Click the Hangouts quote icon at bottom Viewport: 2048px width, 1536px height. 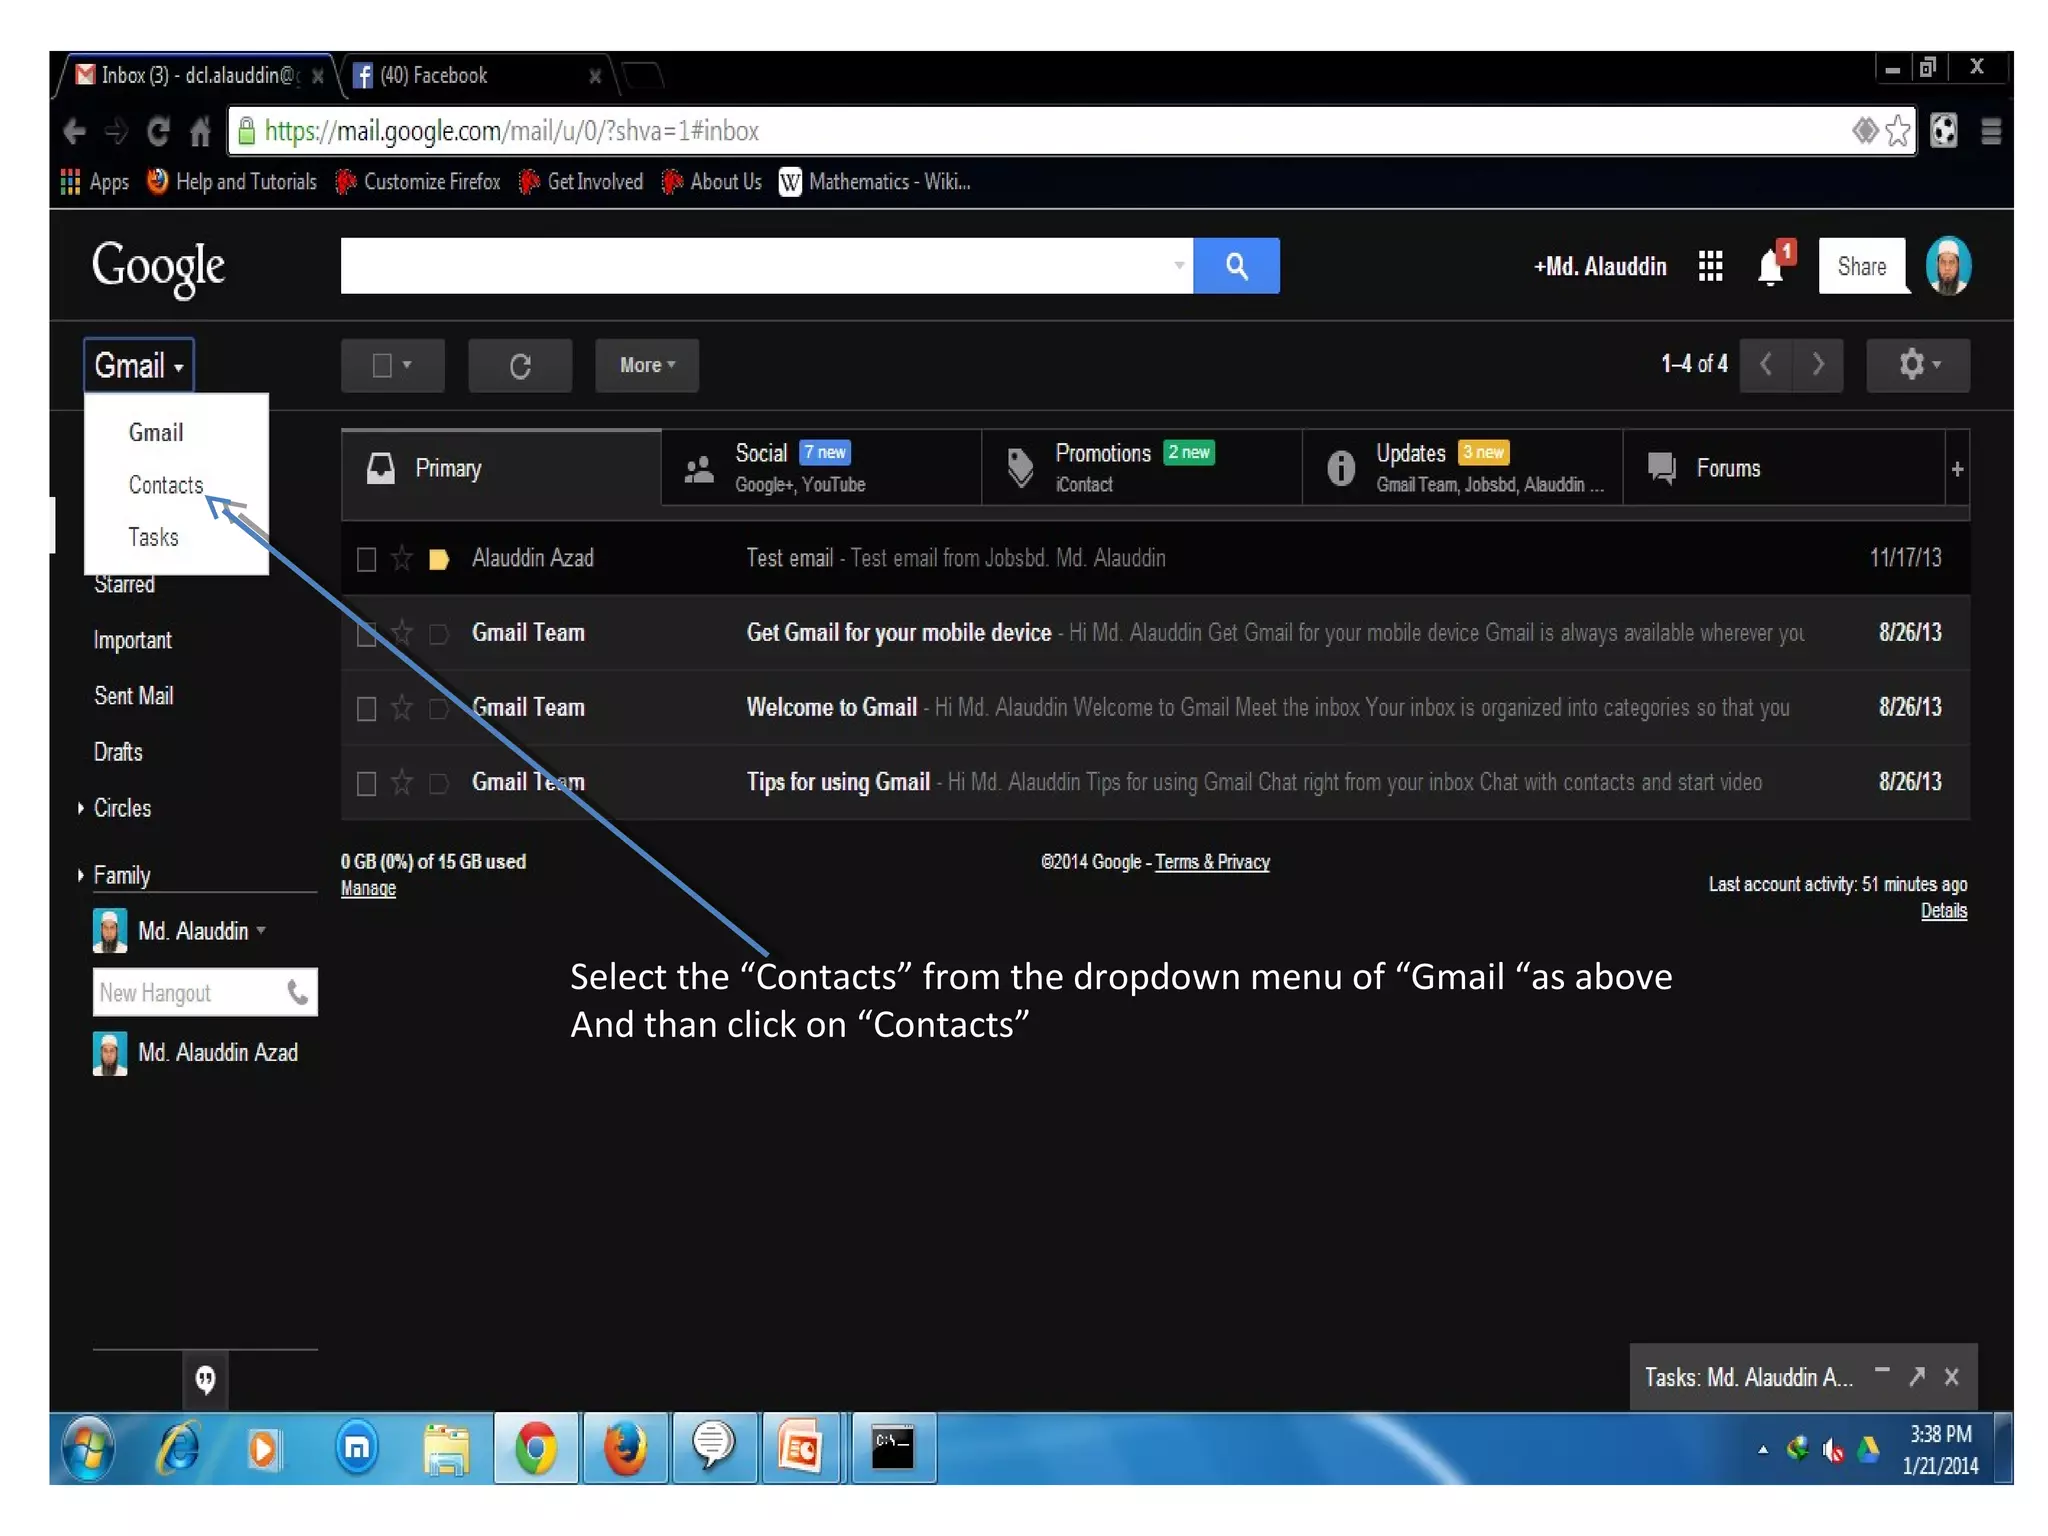[205, 1380]
